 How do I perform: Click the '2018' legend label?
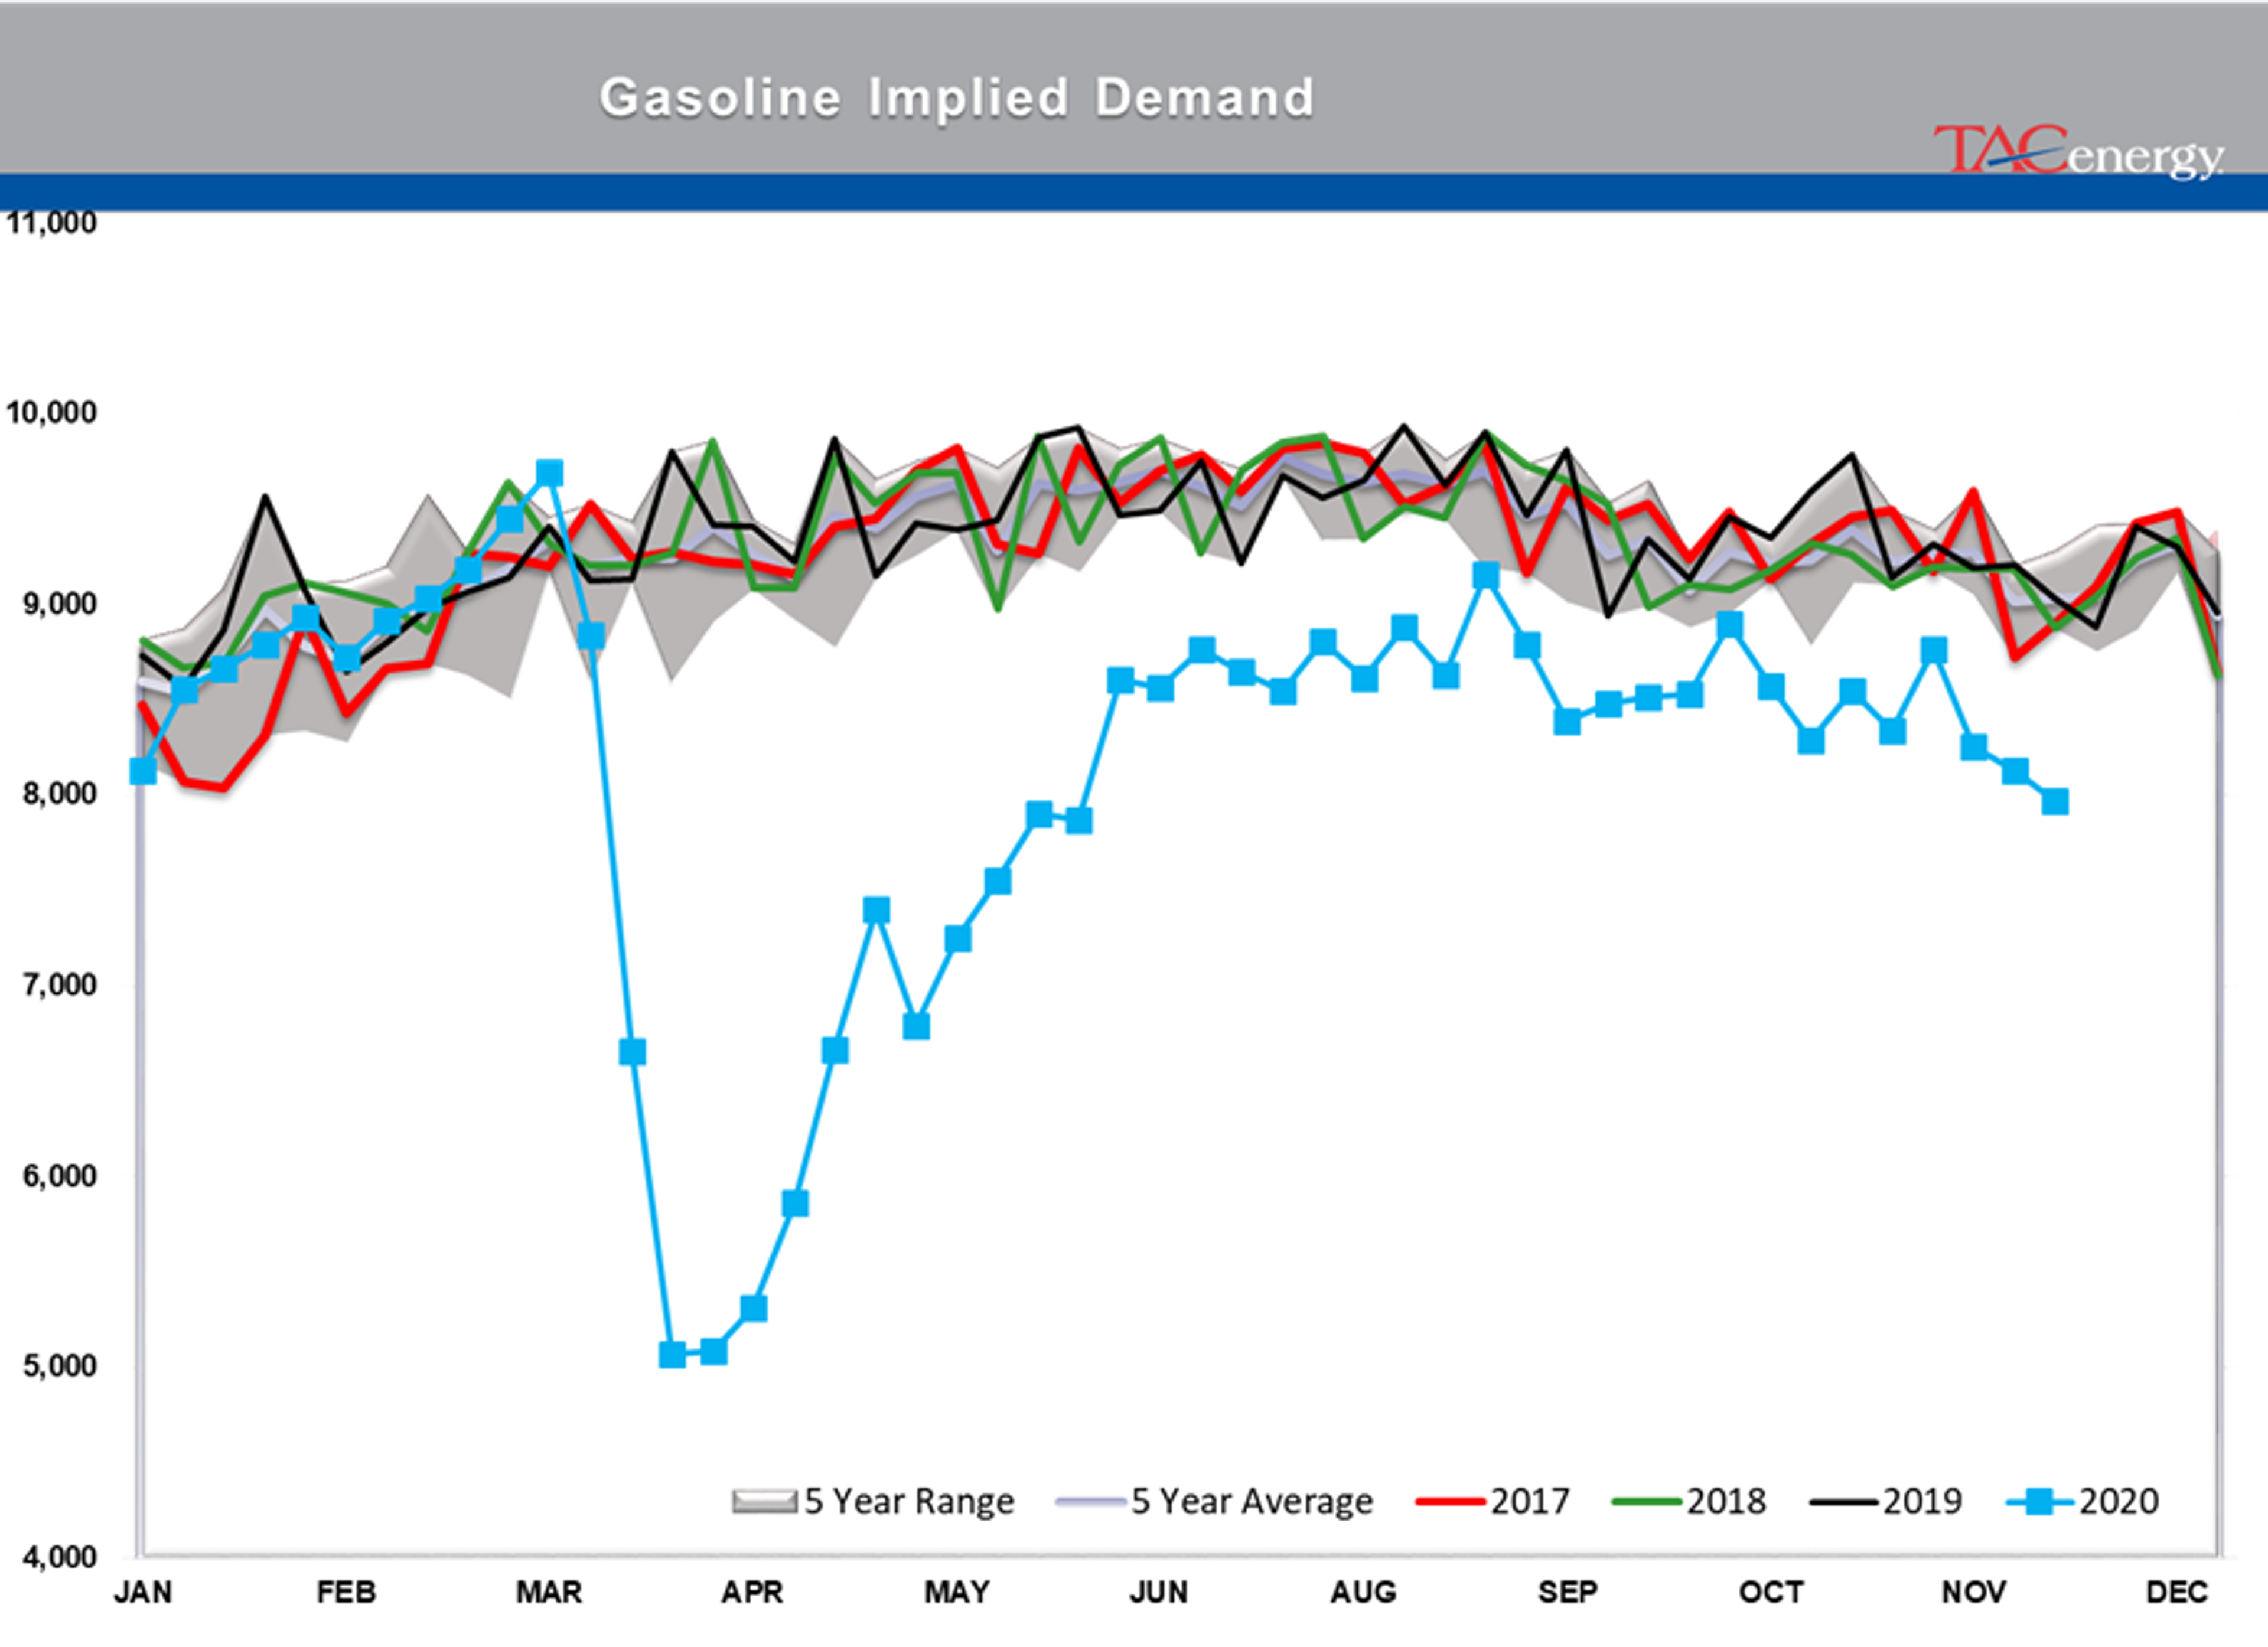tap(1726, 1501)
